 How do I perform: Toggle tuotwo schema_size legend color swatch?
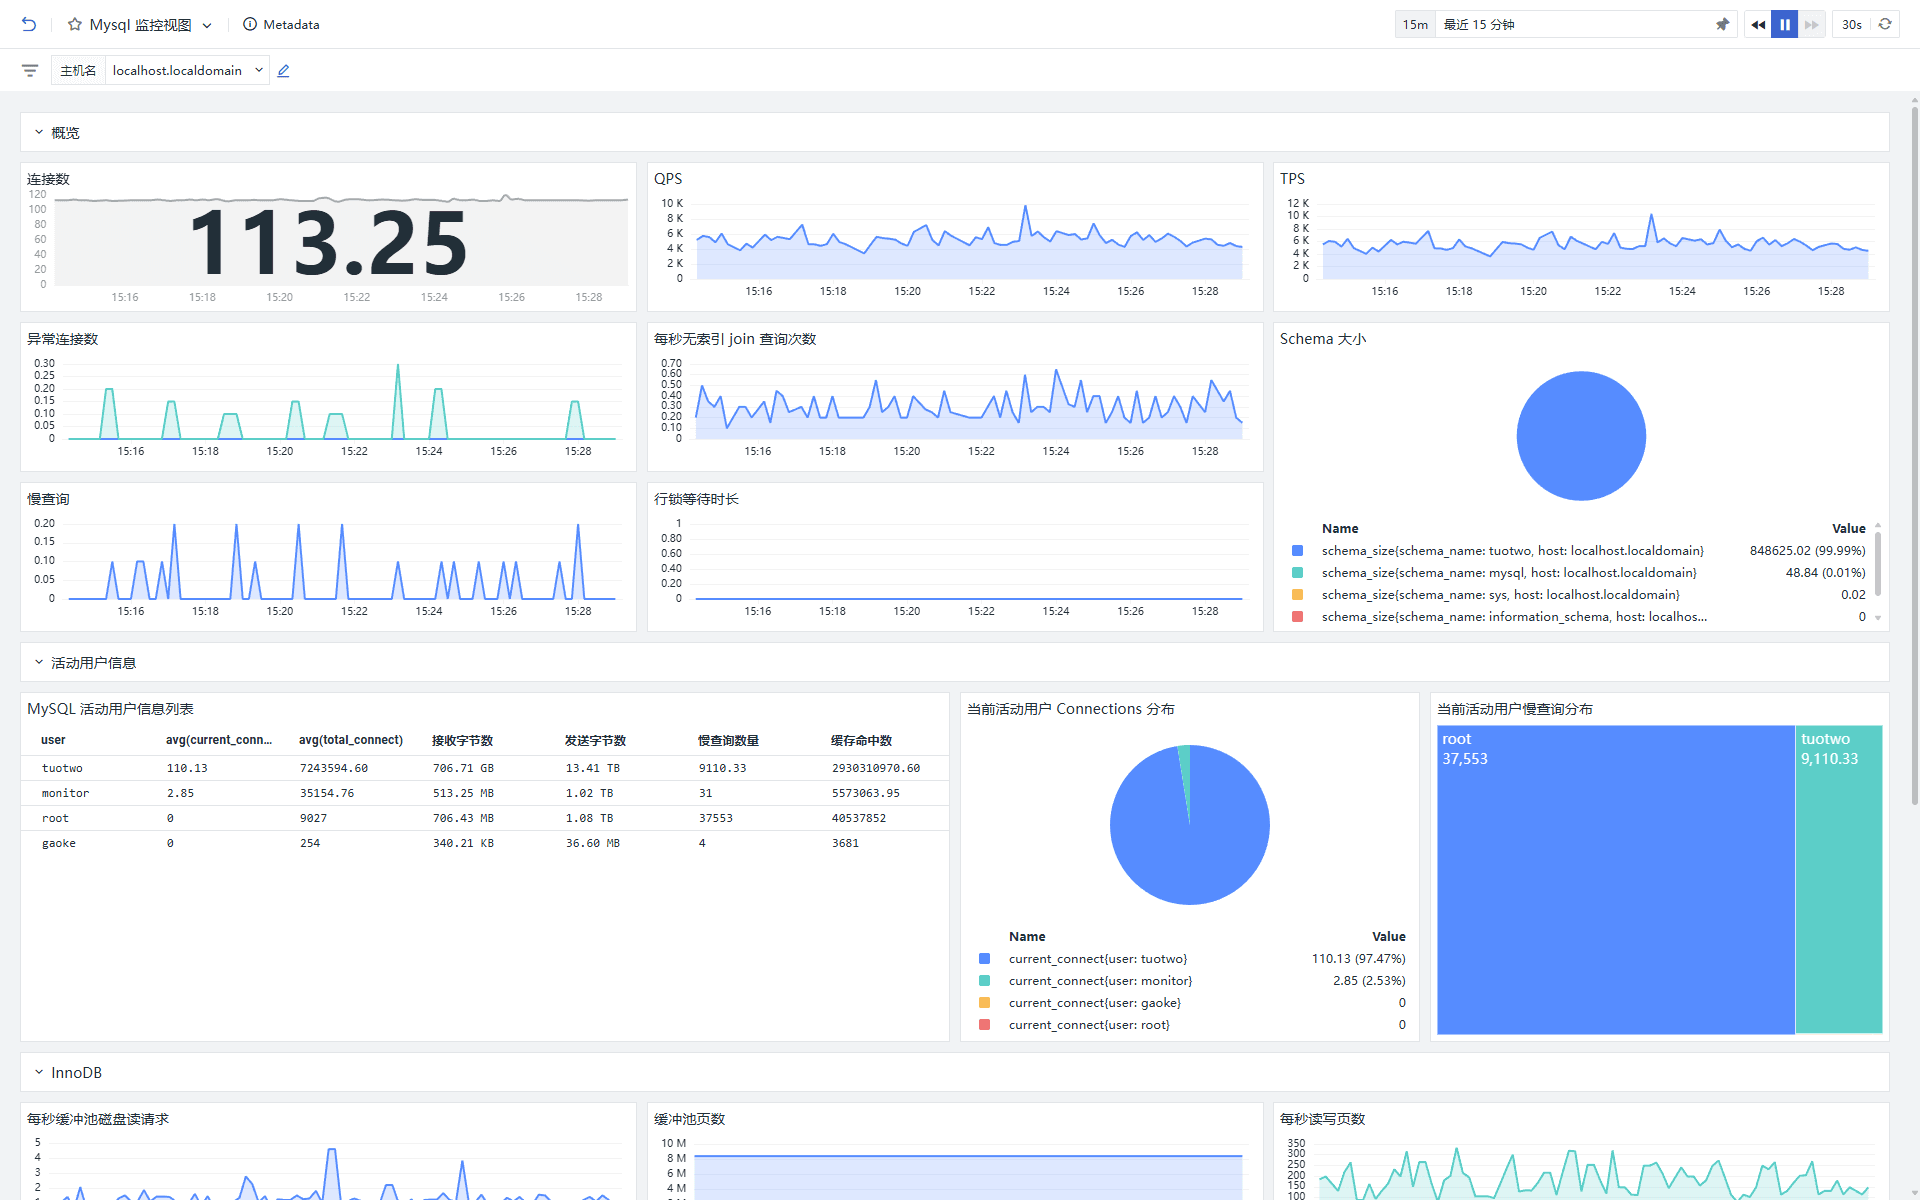coord(1297,551)
